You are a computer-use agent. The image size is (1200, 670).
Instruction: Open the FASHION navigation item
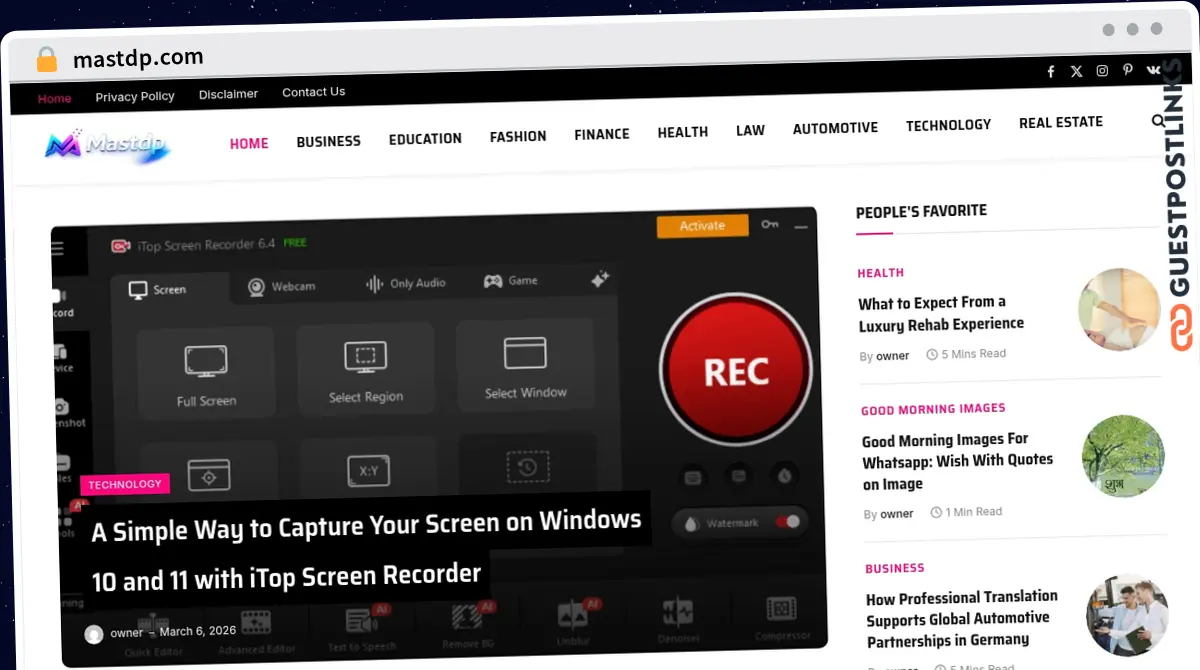click(x=518, y=136)
